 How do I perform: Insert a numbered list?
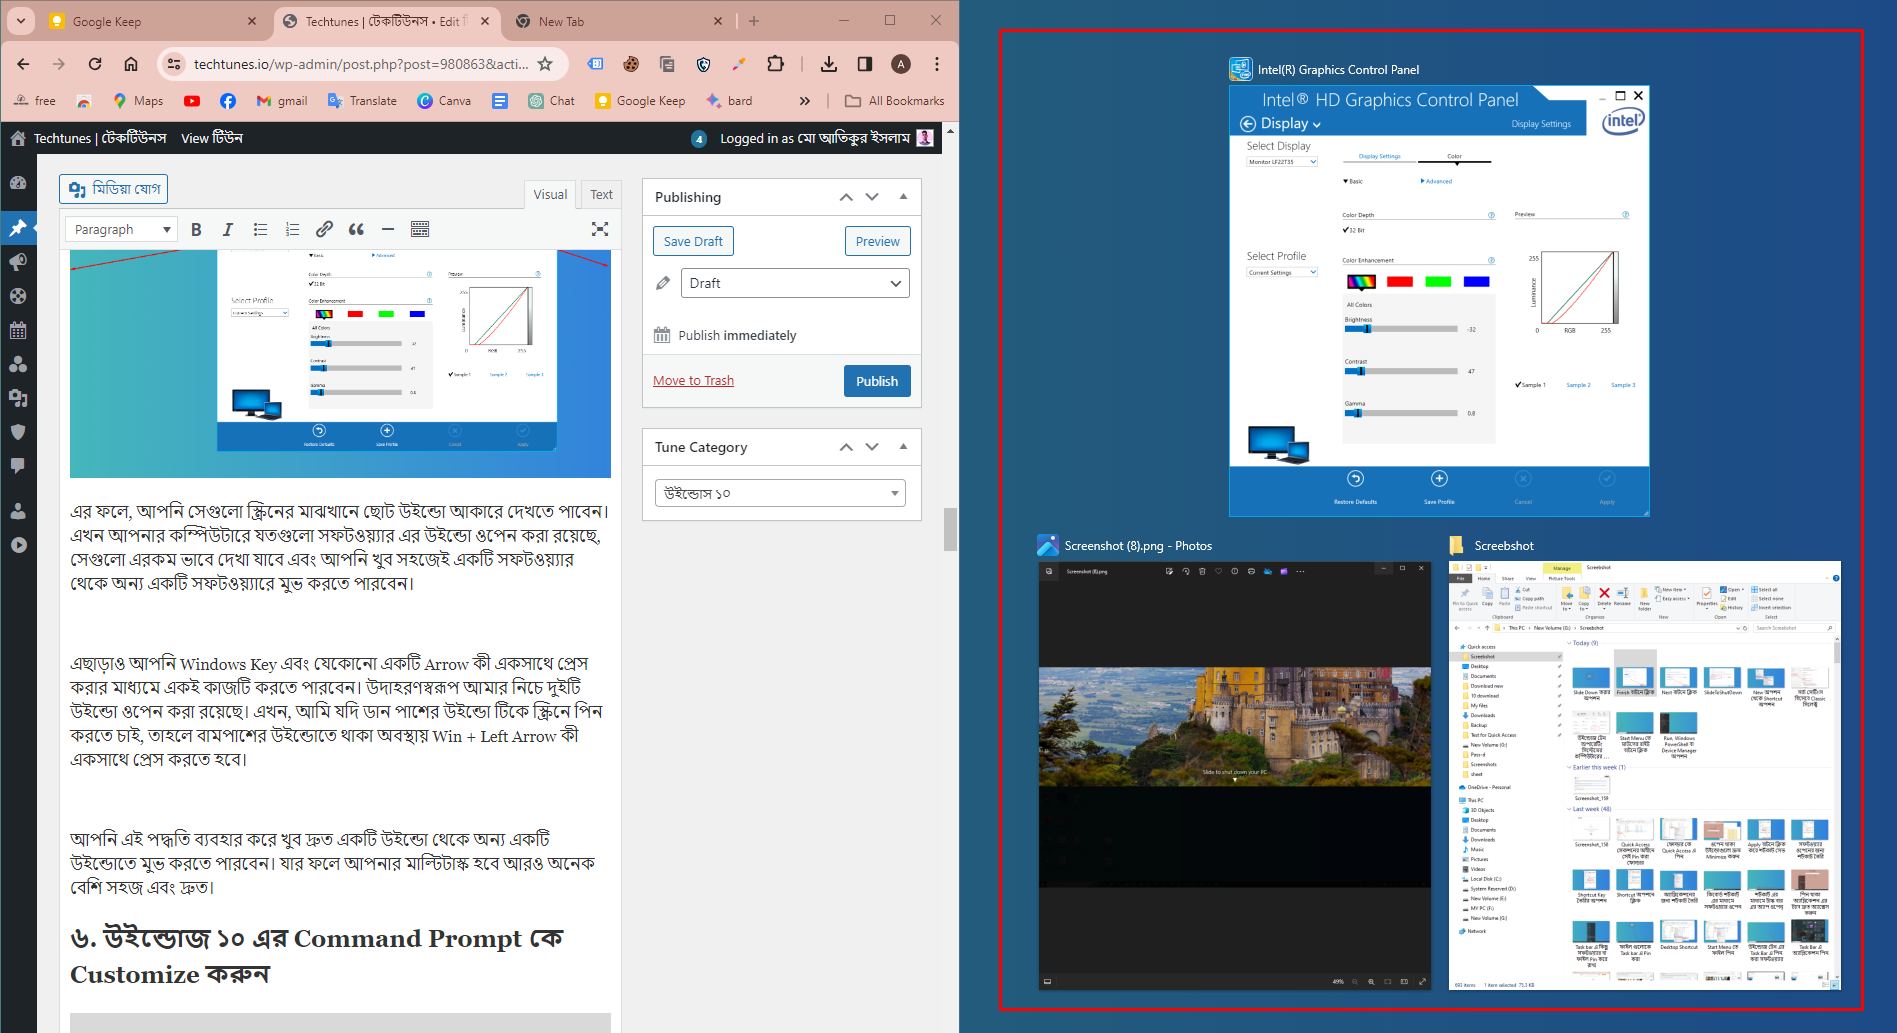coord(292,229)
